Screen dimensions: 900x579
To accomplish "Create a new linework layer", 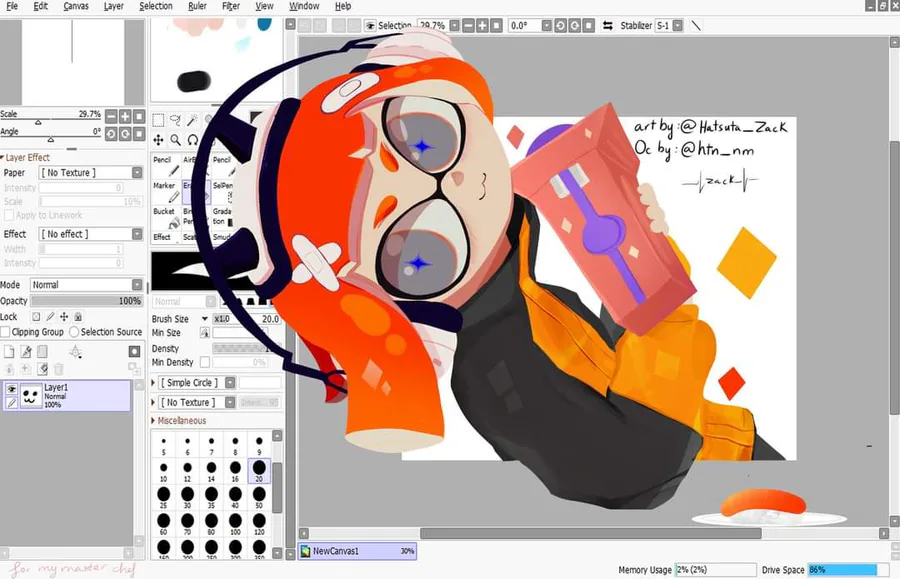I will tap(26, 352).
